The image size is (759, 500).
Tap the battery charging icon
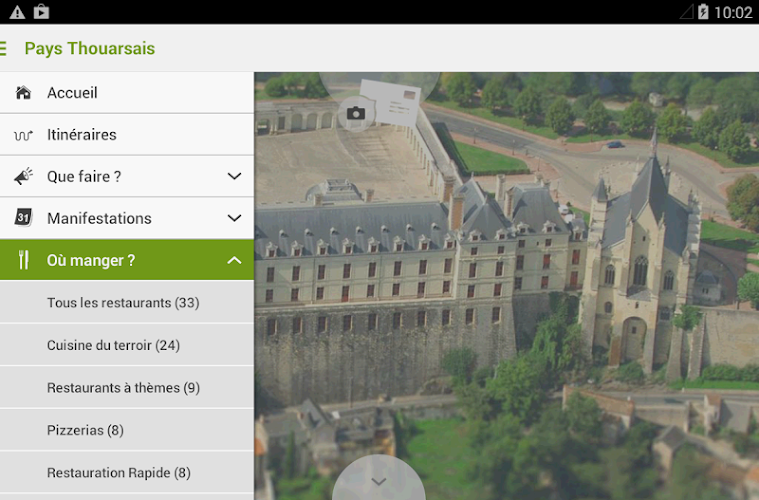[x=703, y=12]
